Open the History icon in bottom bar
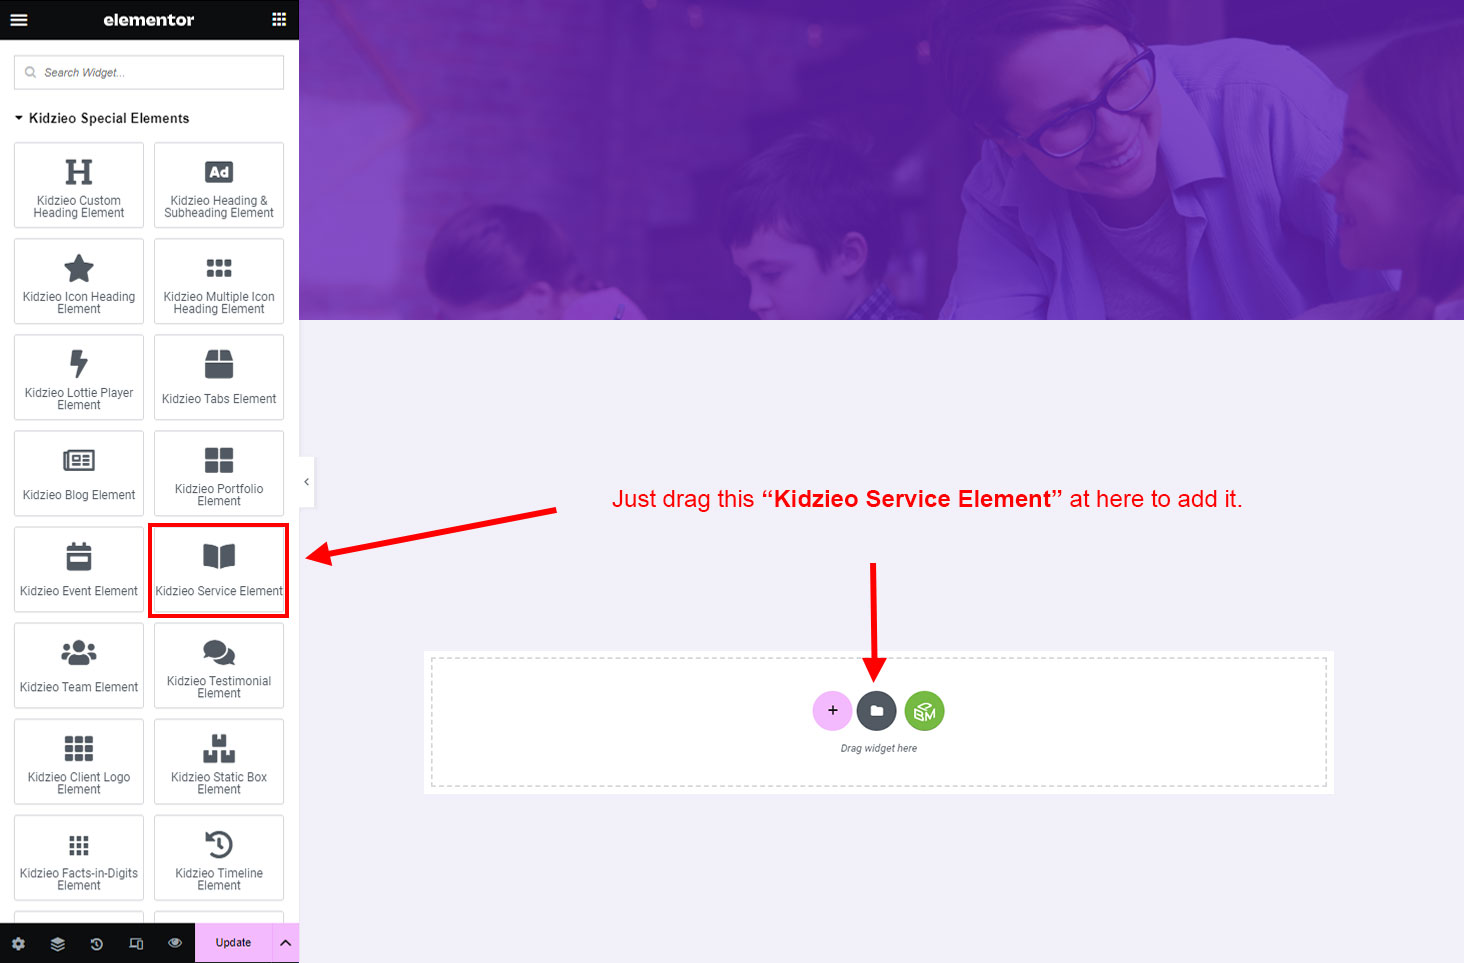 tap(97, 943)
